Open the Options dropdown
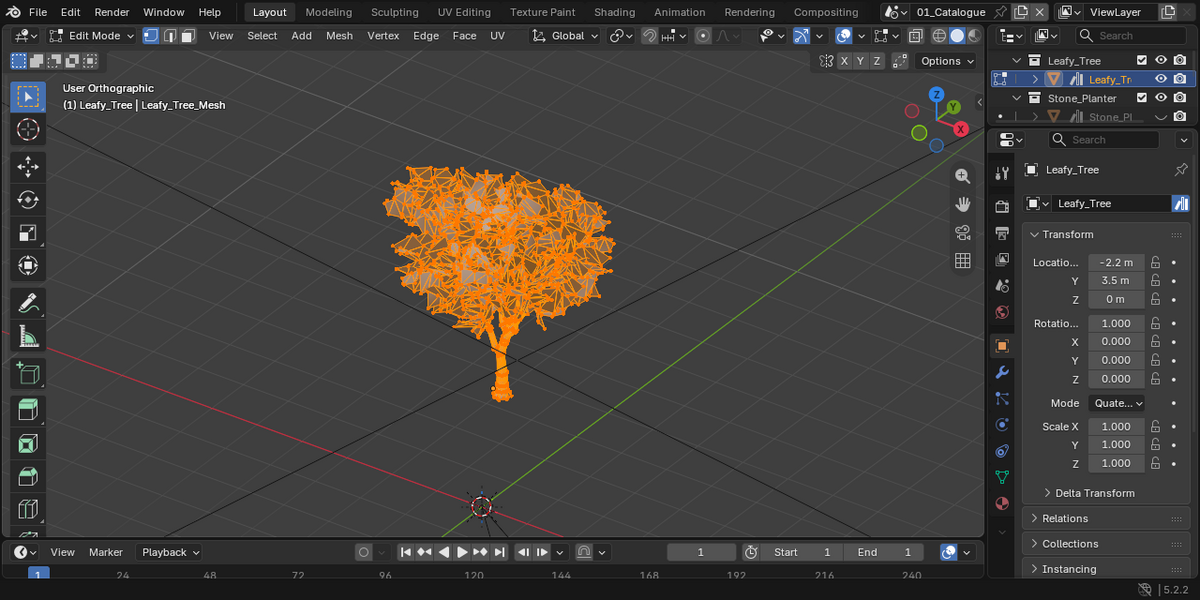Image resolution: width=1200 pixels, height=600 pixels. [946, 61]
